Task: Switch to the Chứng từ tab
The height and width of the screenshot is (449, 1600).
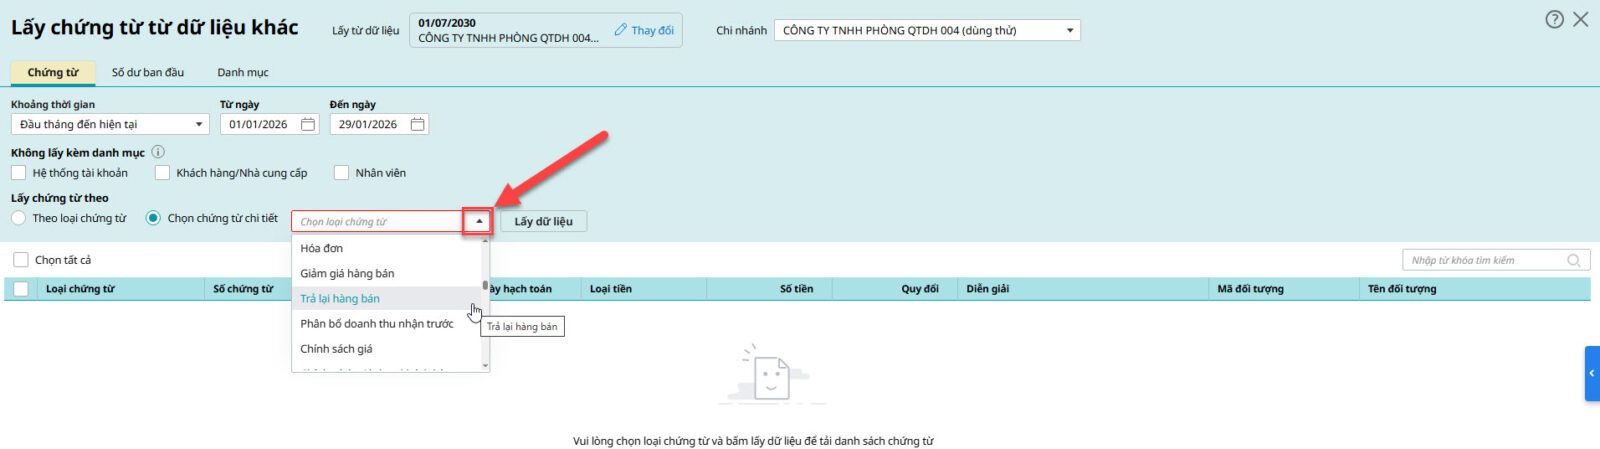Action: coord(53,72)
